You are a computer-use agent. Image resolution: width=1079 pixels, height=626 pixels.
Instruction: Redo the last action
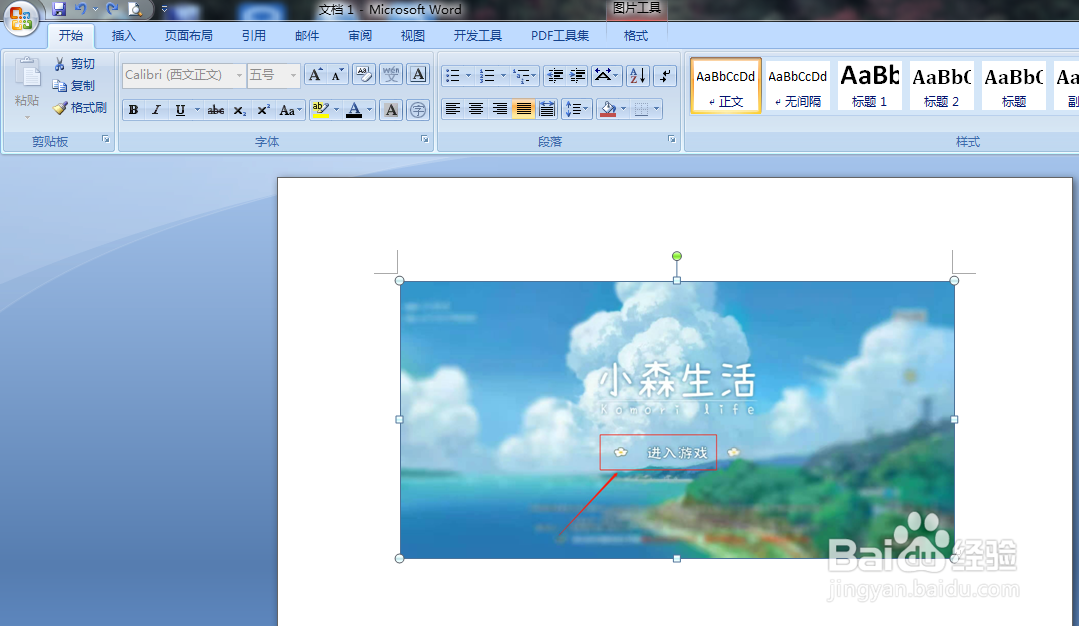pyautogui.click(x=113, y=10)
